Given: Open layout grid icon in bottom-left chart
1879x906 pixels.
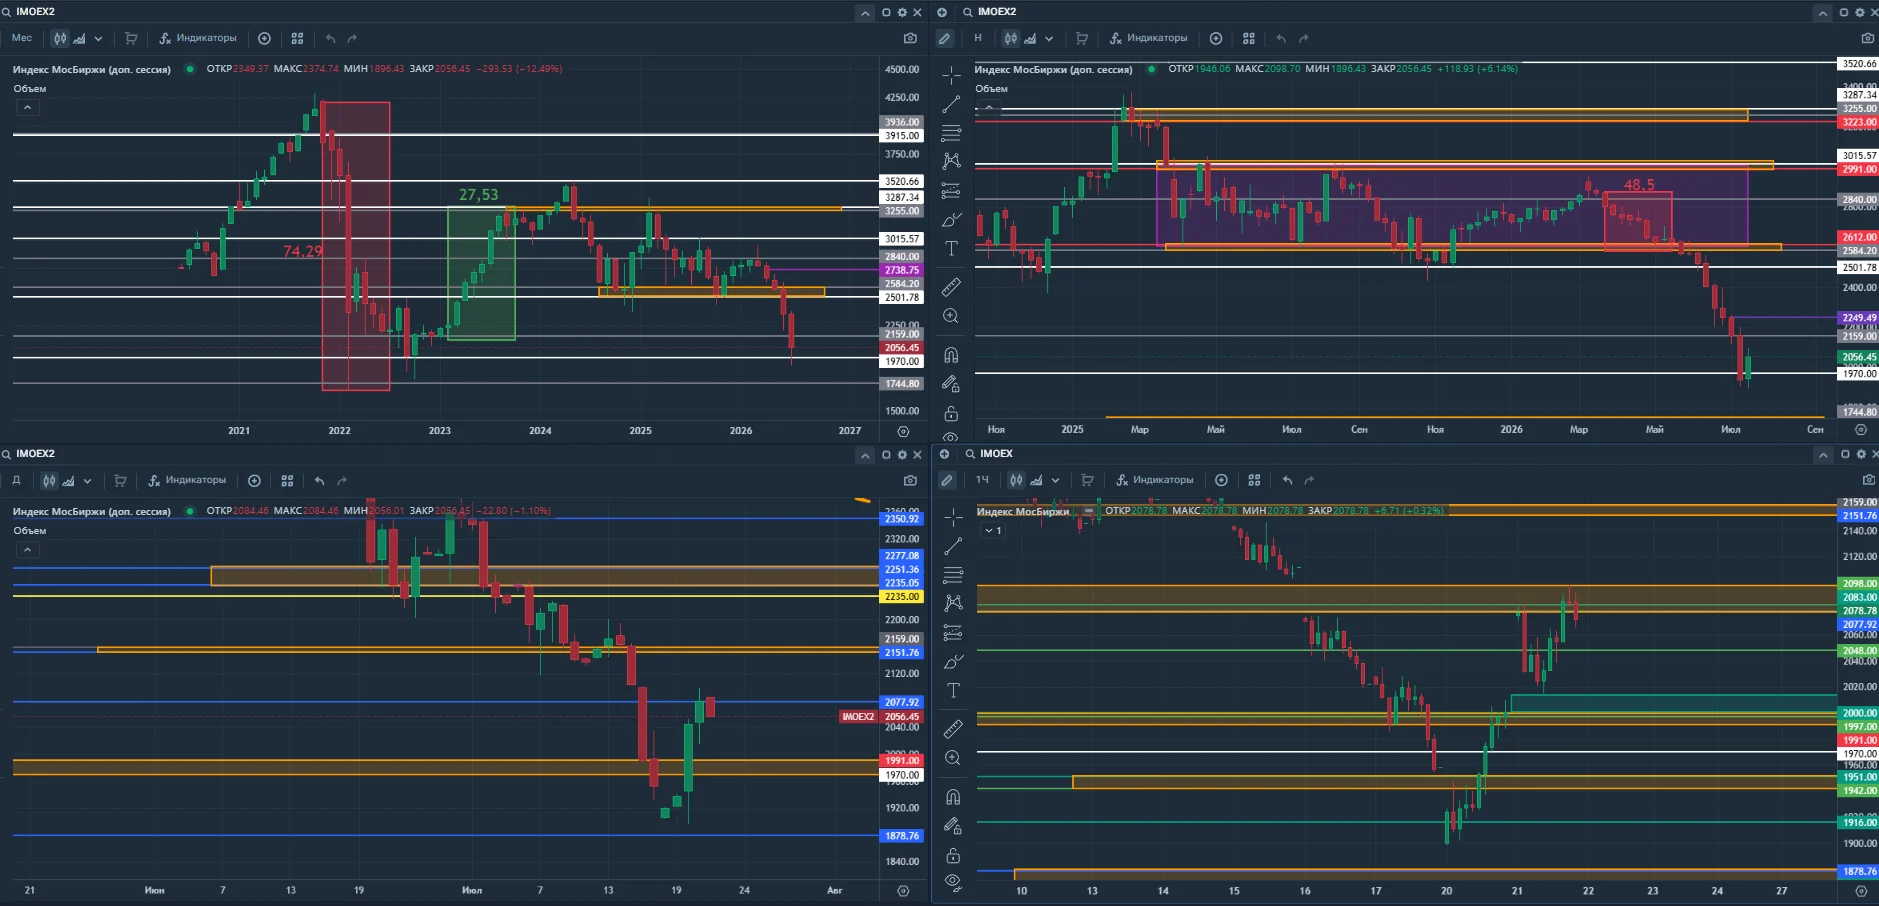Looking at the screenshot, I should 287,480.
